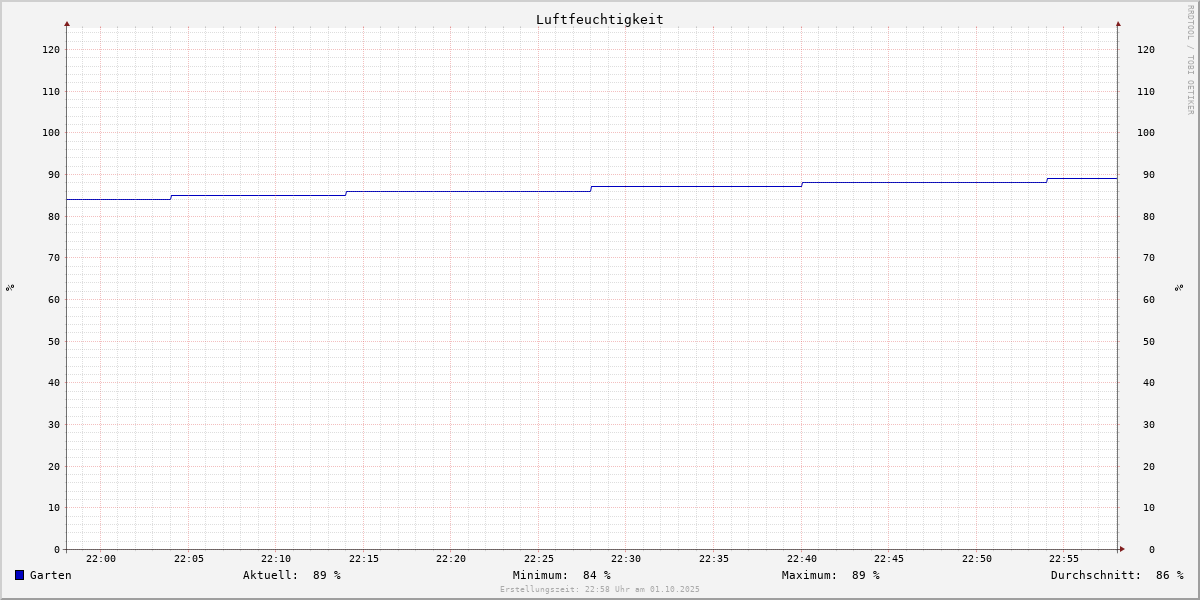Screen dimensions: 1200x600
Task: Click the 120 label on left axis
Action: [51, 49]
